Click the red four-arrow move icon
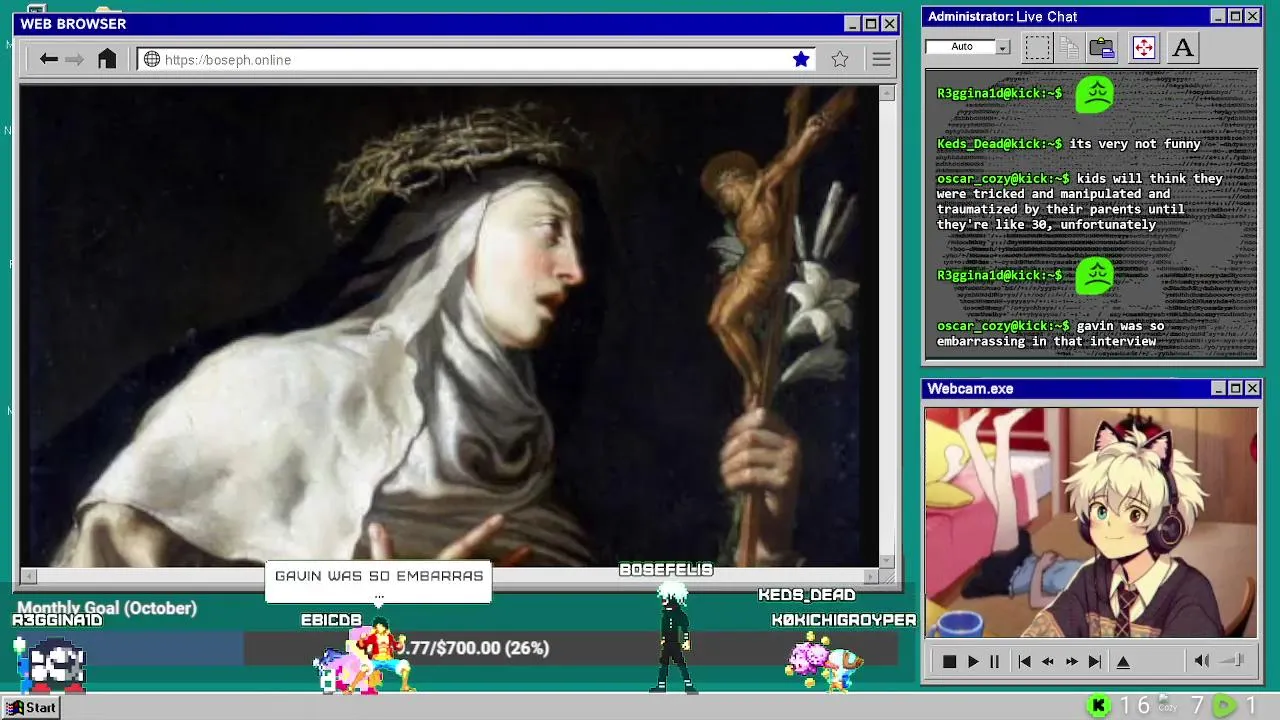Viewport: 1280px width, 720px height. (1143, 47)
